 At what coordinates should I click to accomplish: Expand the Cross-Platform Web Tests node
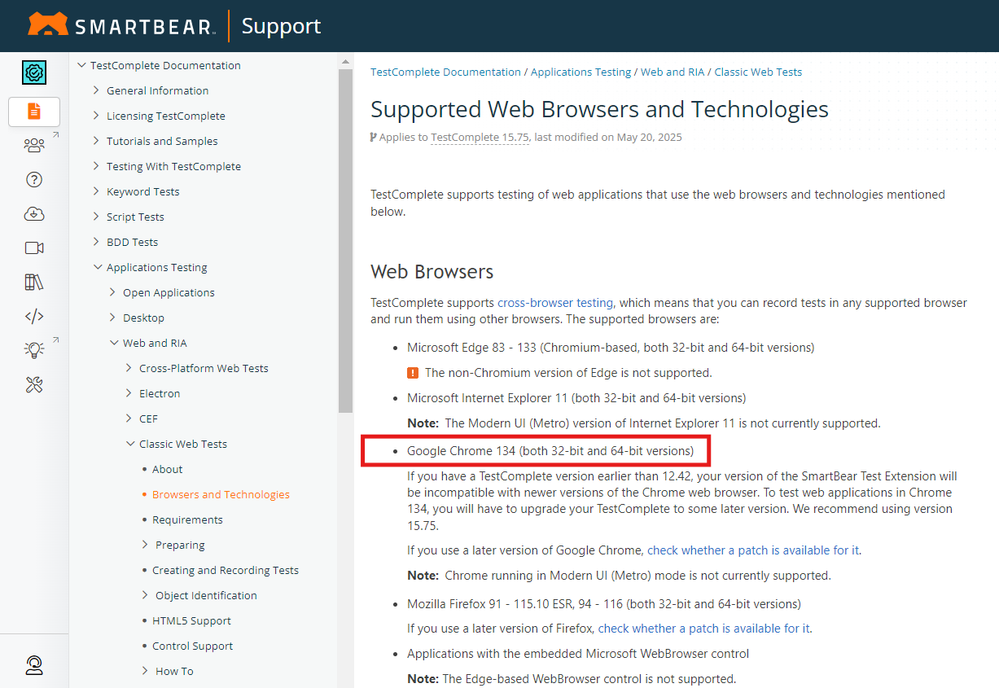click(129, 368)
